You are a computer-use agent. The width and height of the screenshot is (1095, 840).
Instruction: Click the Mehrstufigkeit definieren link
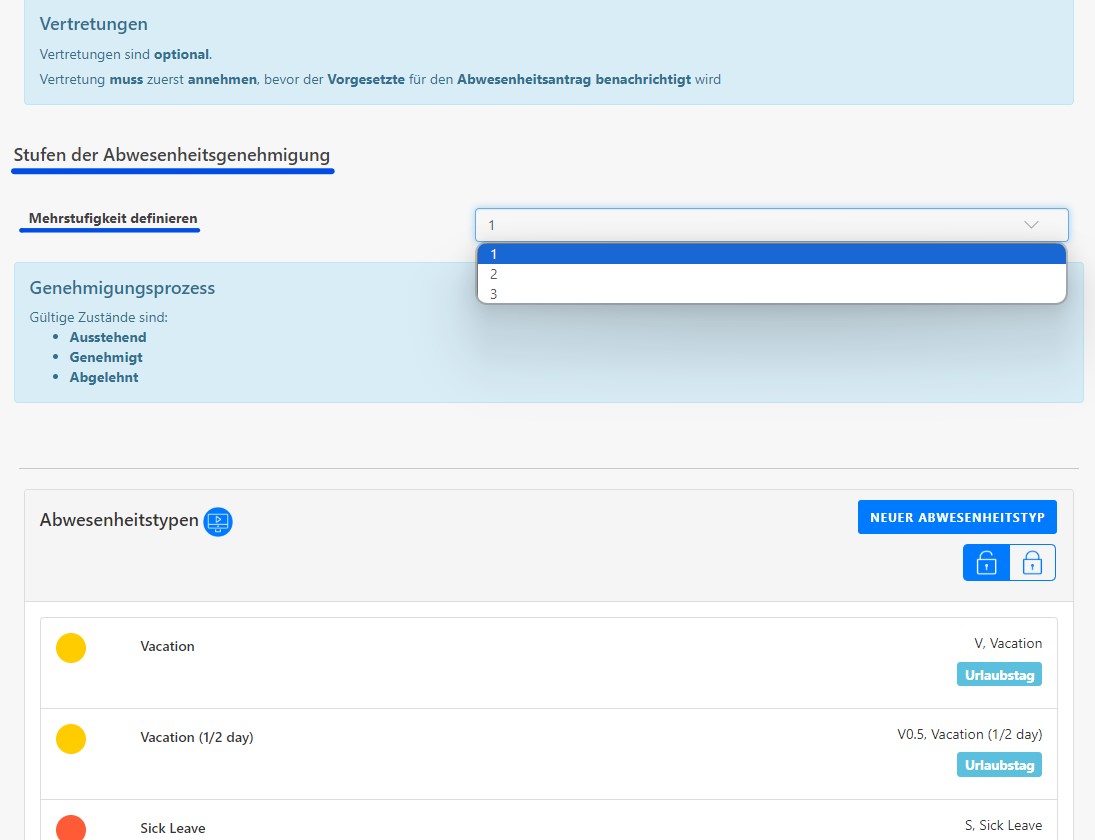(x=109, y=218)
